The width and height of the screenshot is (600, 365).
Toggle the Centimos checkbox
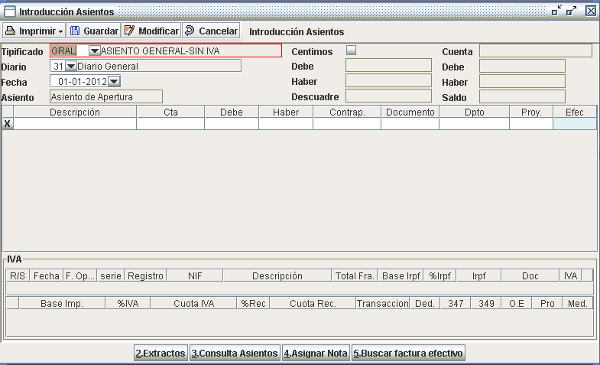click(351, 50)
